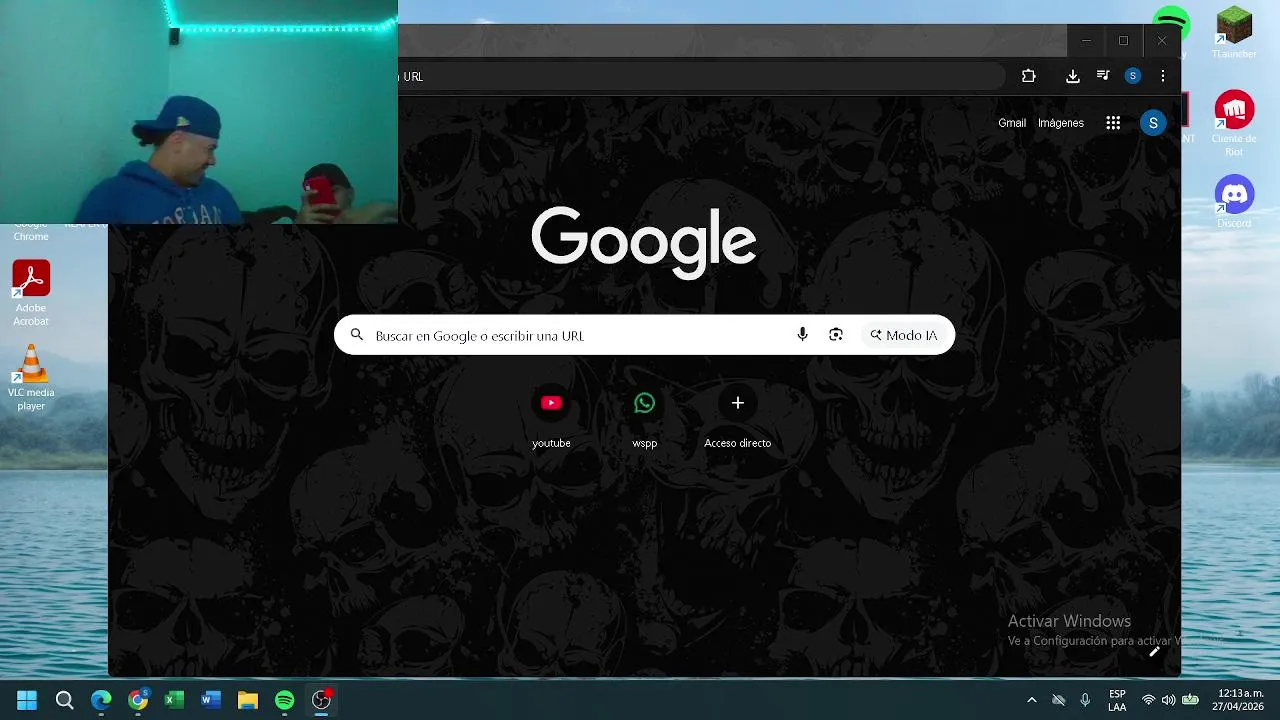Open Chrome's three-dot menu

[1162, 76]
